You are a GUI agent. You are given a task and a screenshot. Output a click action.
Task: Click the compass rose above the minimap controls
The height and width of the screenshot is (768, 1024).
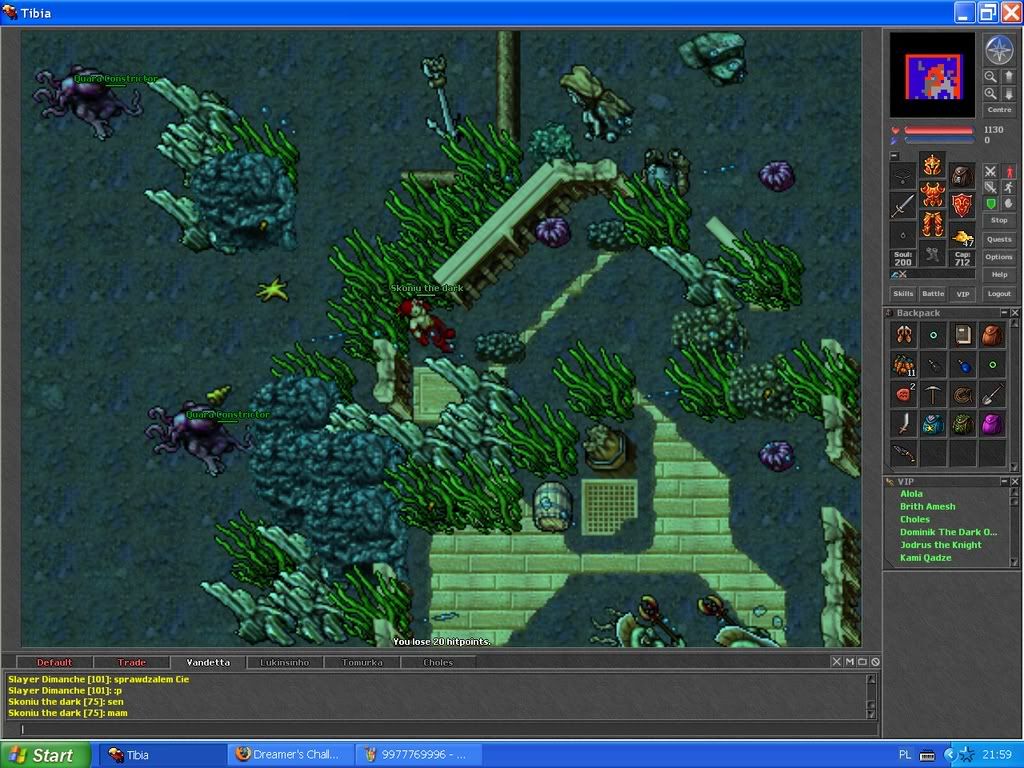point(999,50)
